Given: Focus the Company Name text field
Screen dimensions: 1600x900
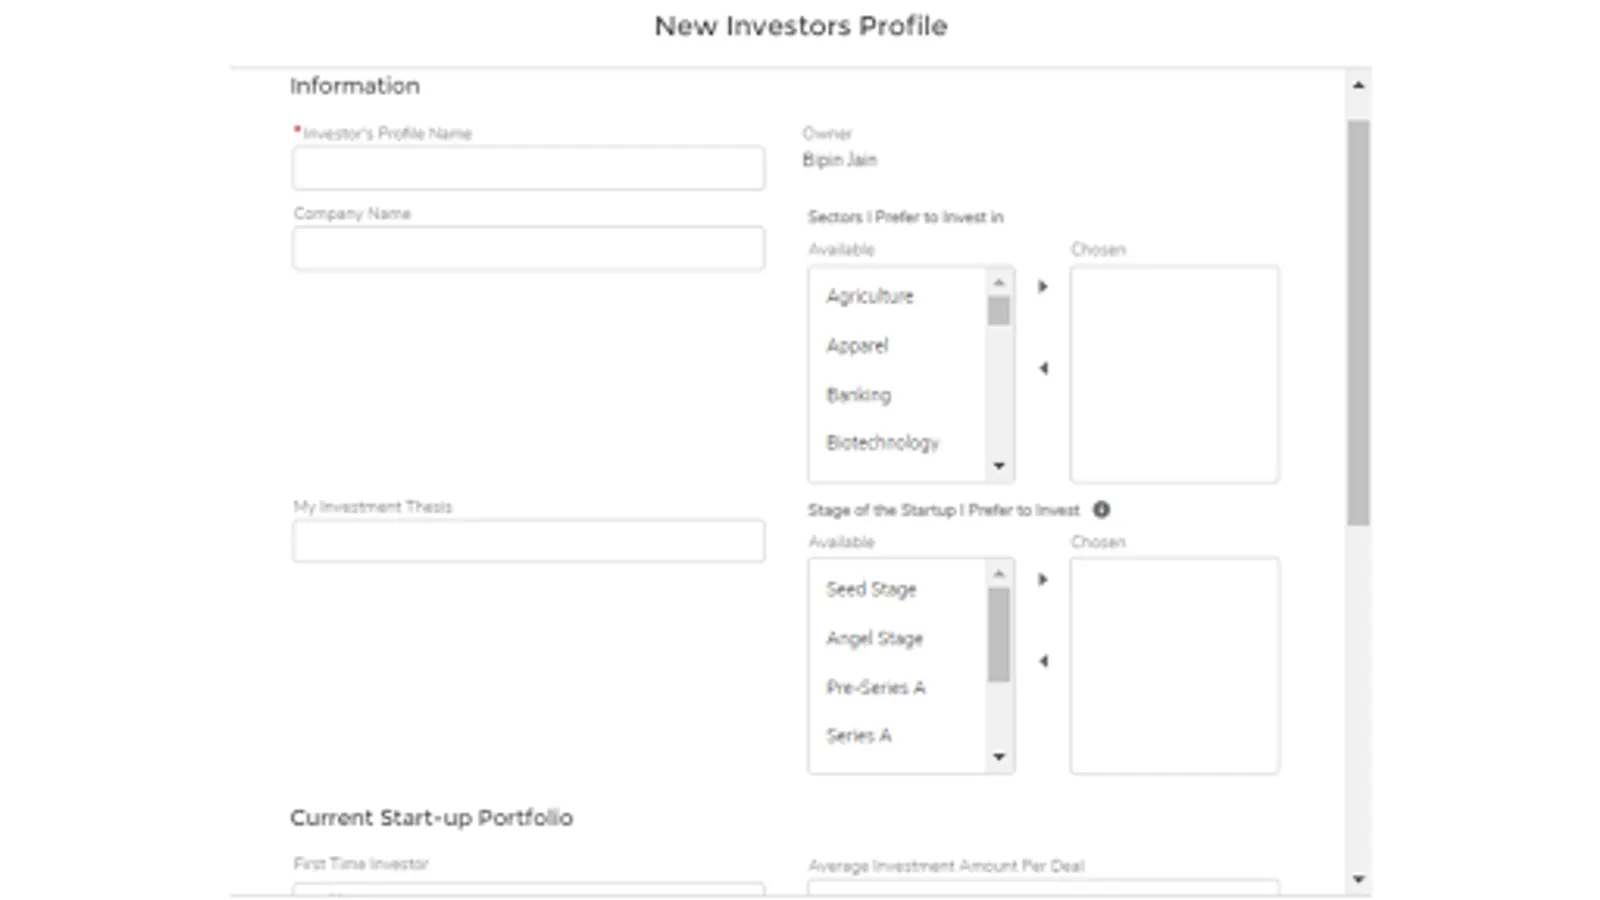Looking at the screenshot, I should 528,248.
